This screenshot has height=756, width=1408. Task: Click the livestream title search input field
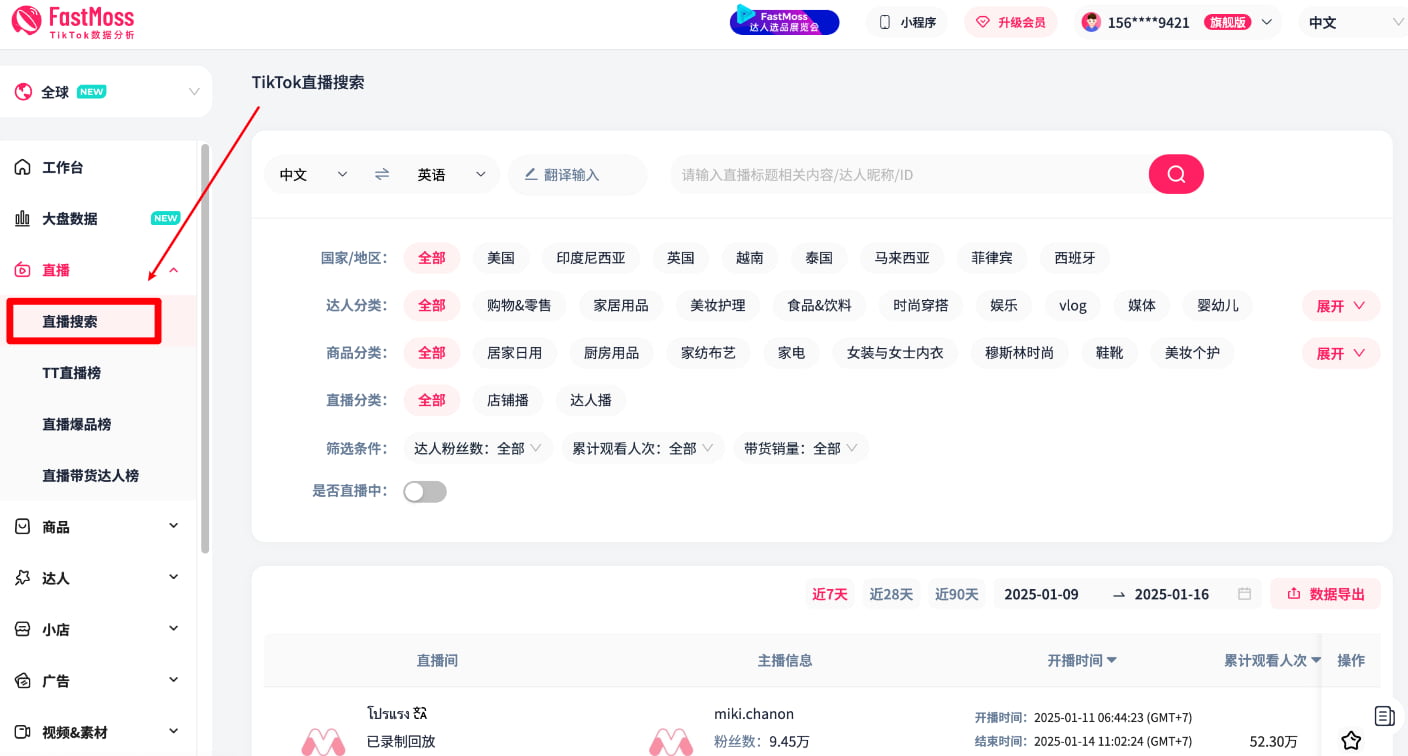[x=900, y=173]
